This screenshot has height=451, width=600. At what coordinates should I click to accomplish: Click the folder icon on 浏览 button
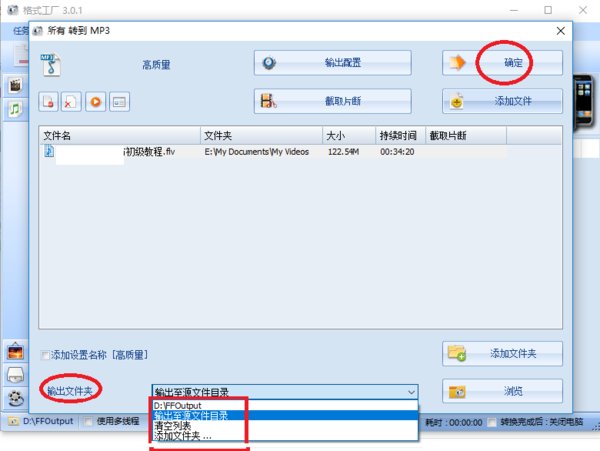click(457, 392)
